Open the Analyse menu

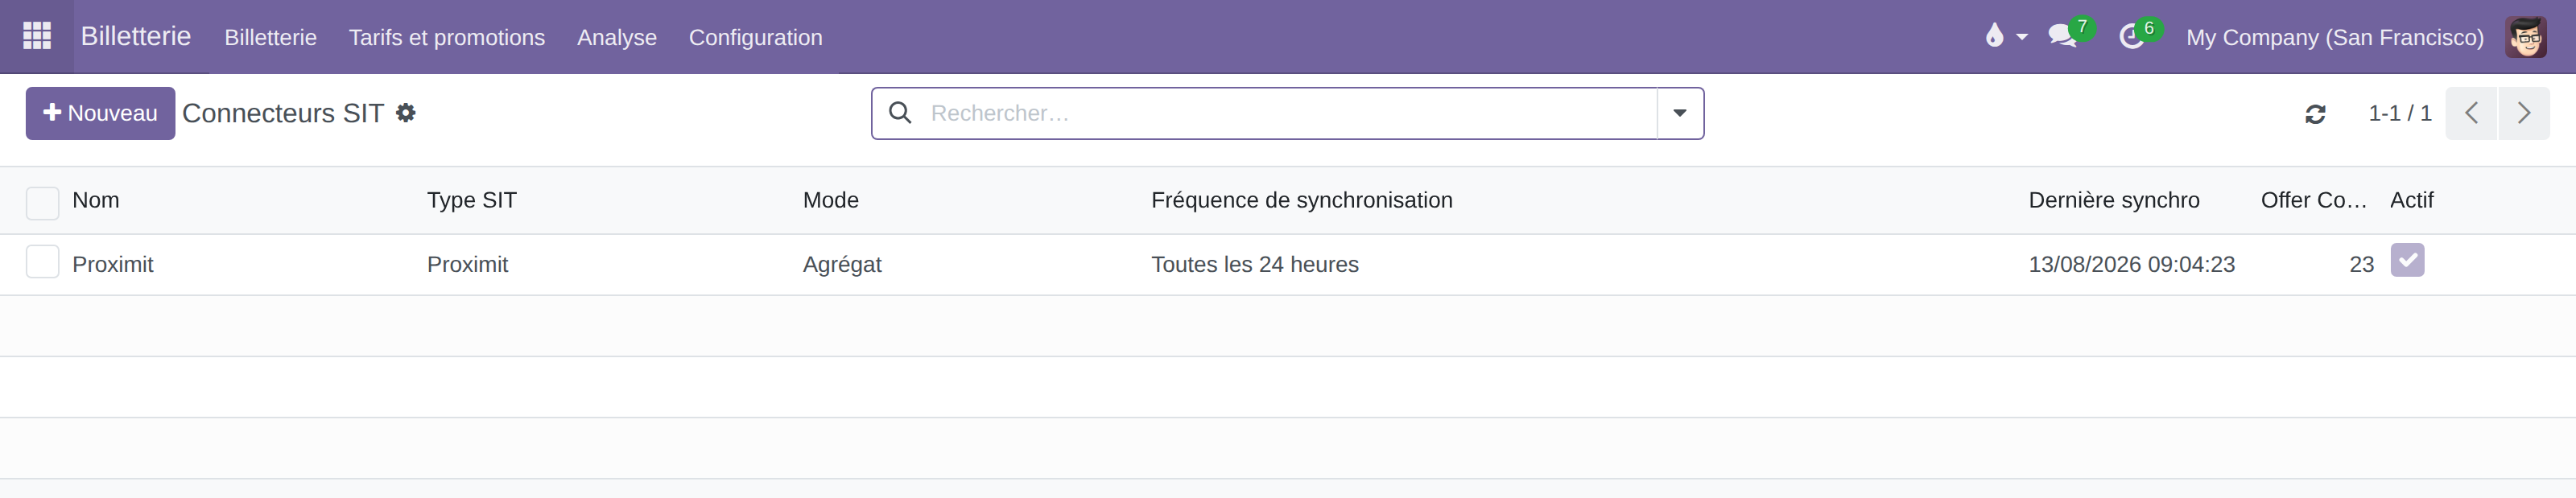tap(617, 37)
